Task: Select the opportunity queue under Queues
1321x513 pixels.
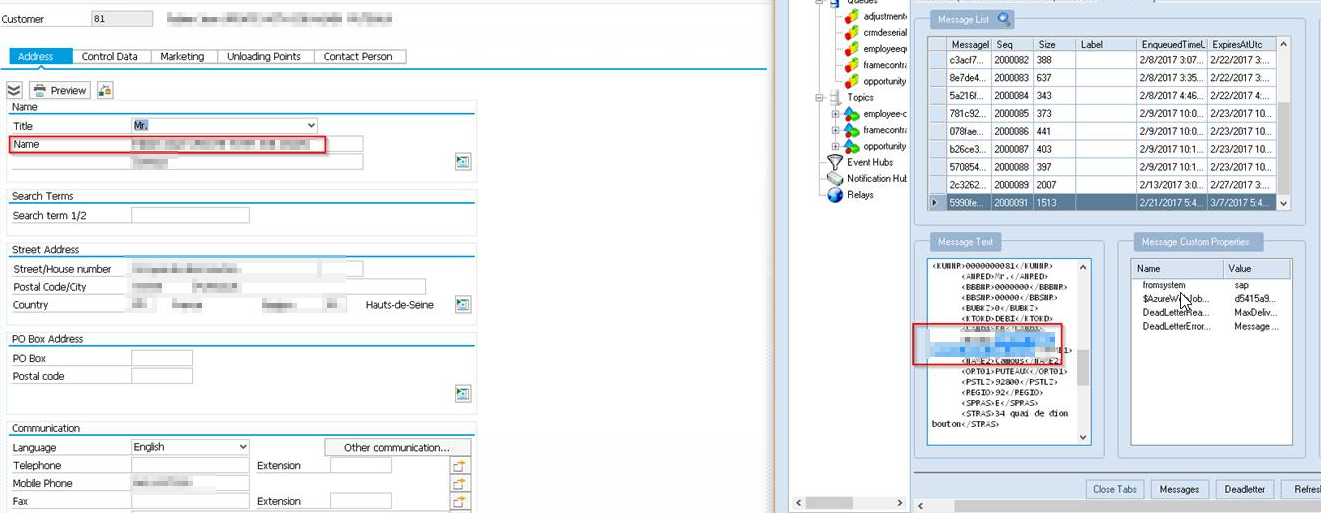Action: click(876, 81)
